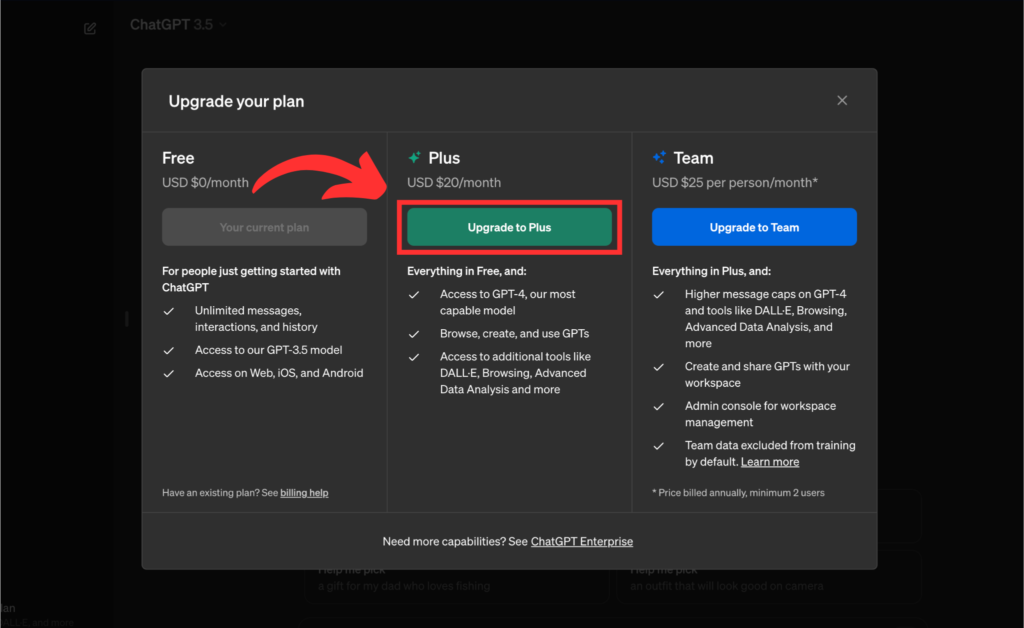The height and width of the screenshot is (628, 1024).
Task: Click the checkmark beside Access on Web, iOS
Action: 169,374
